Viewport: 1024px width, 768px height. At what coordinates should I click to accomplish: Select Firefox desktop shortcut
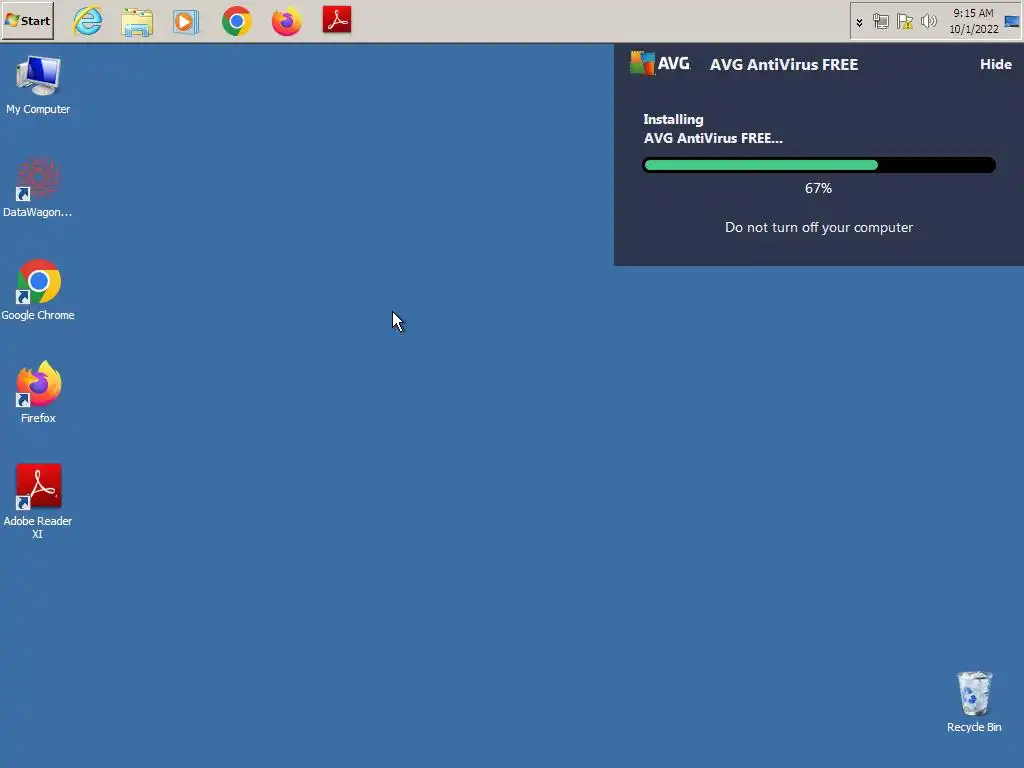38,393
